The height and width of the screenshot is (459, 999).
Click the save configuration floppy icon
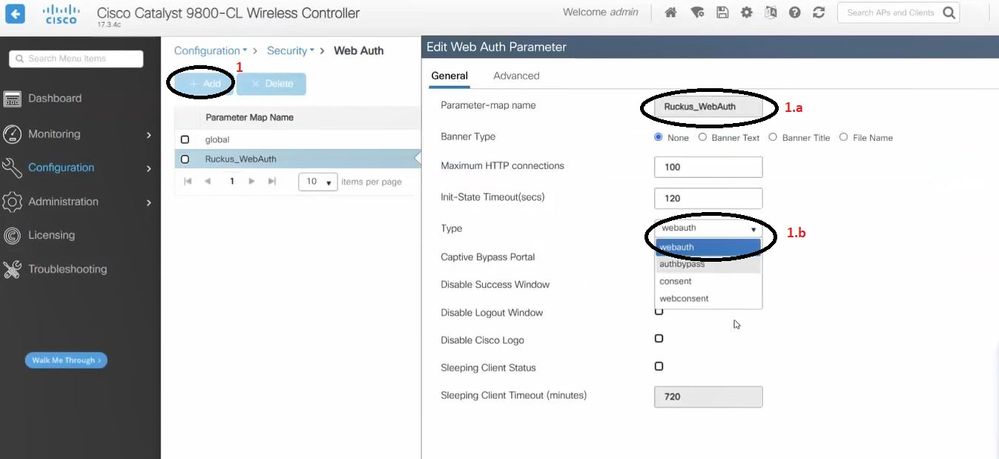[x=721, y=13]
